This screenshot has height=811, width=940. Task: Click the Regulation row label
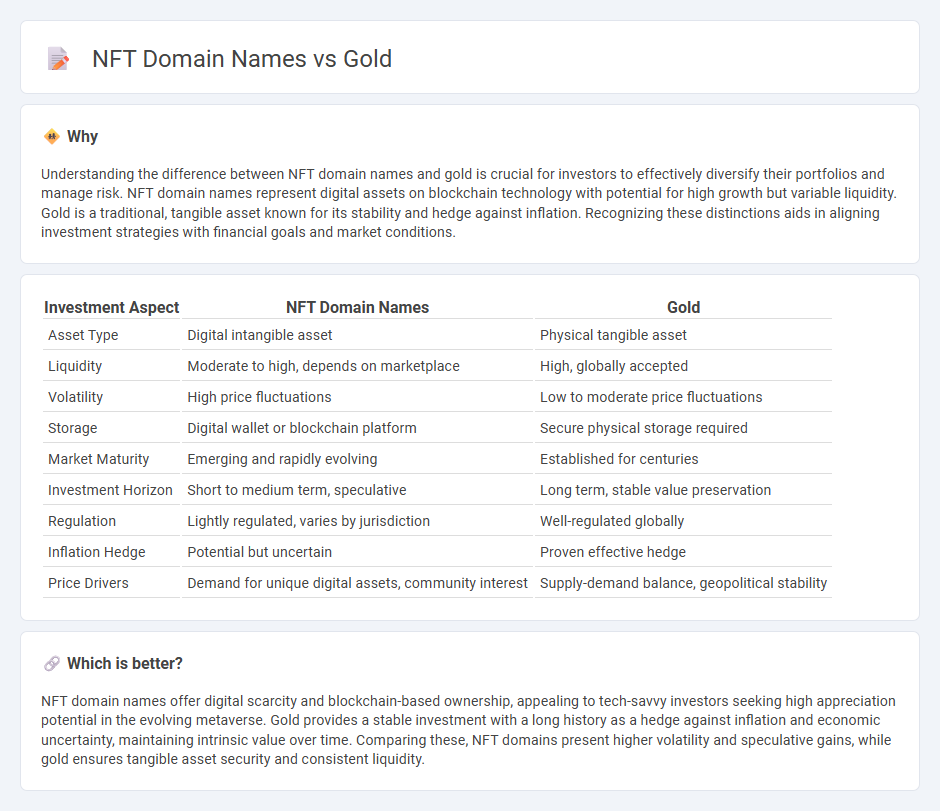tap(82, 521)
